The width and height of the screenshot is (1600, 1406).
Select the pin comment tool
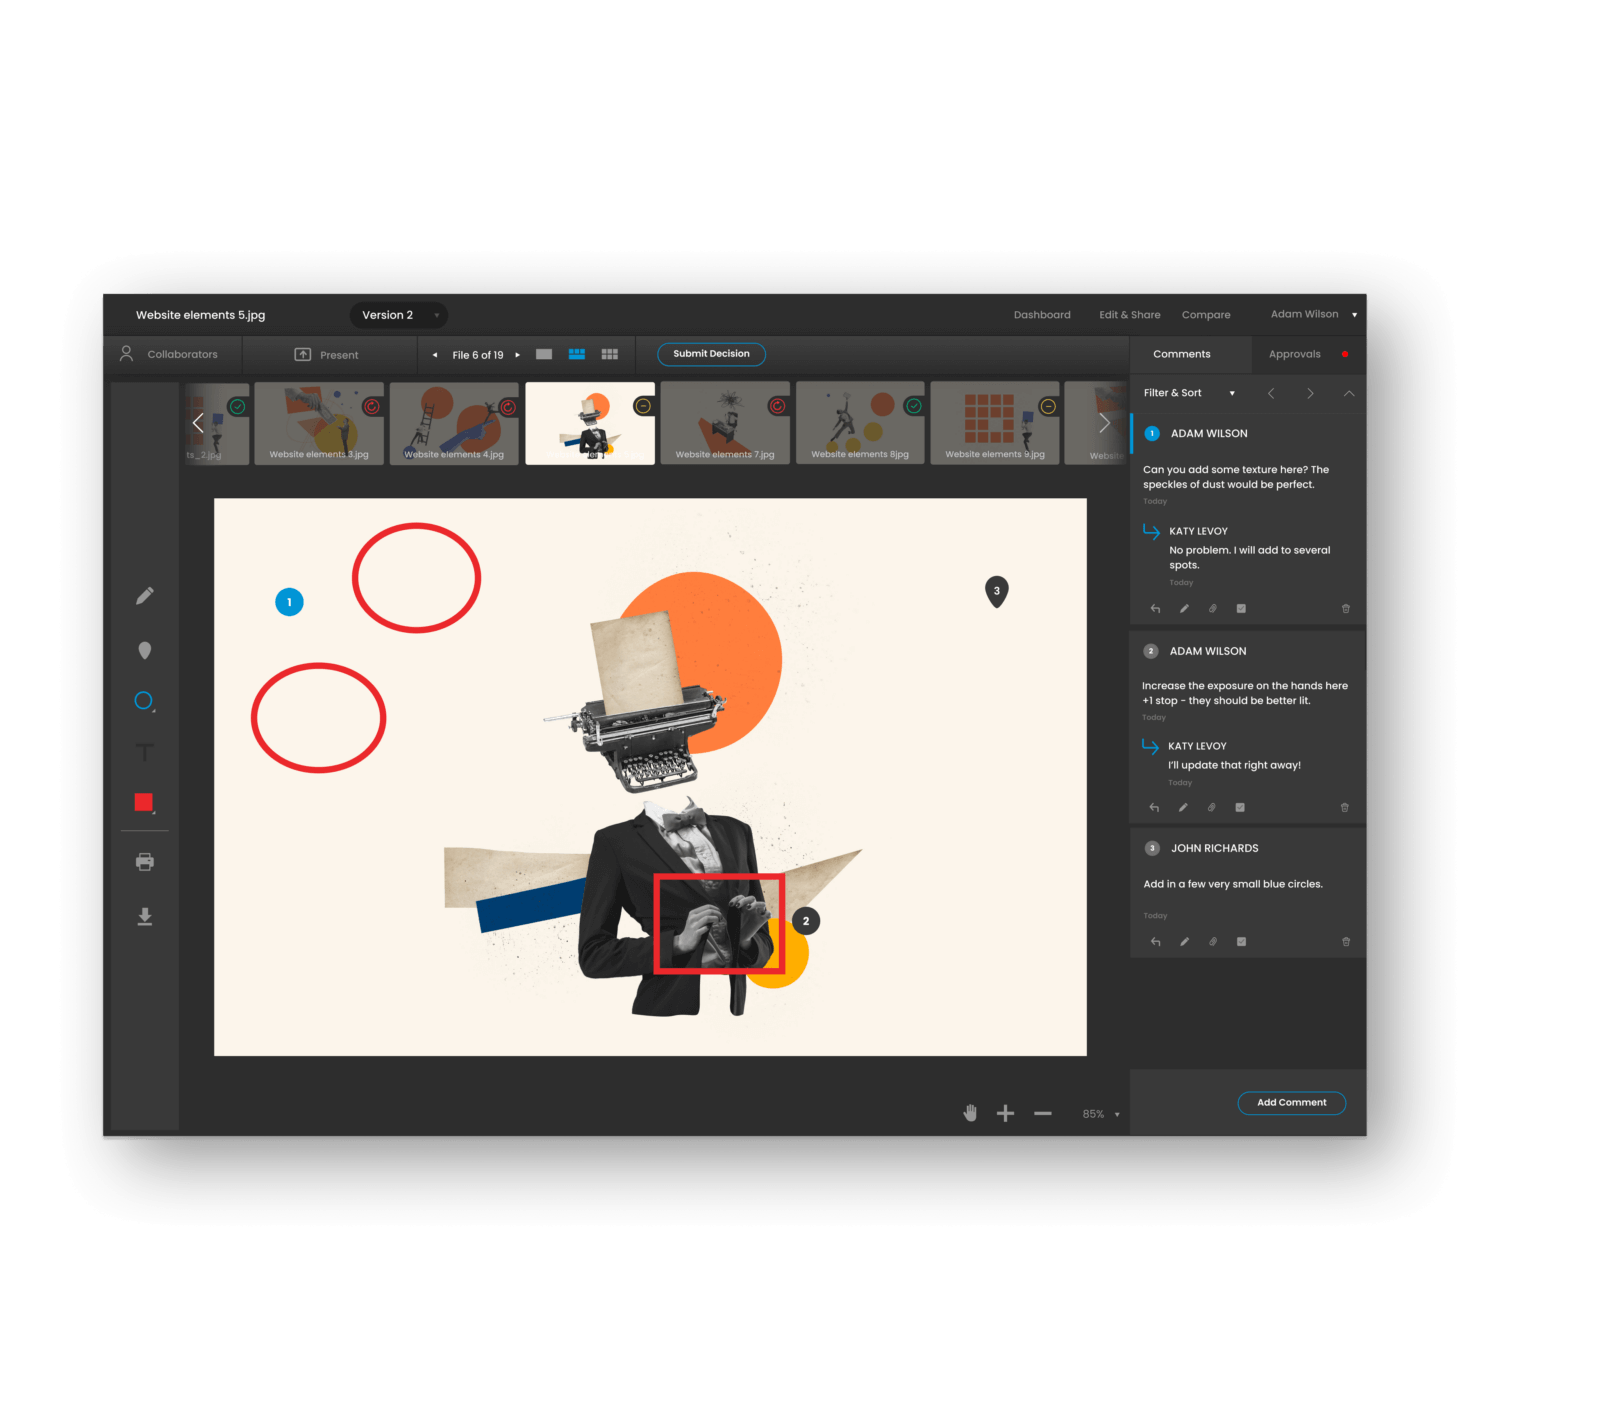145,650
